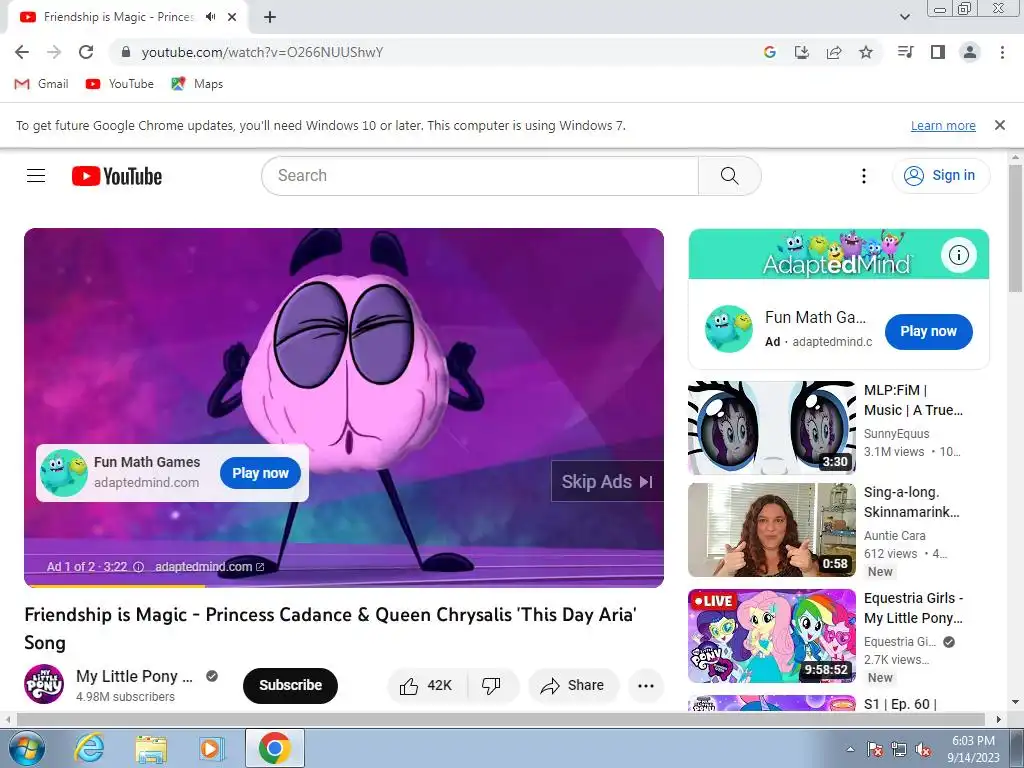
Task: Mute tab via speaker icon
Action: (210, 17)
